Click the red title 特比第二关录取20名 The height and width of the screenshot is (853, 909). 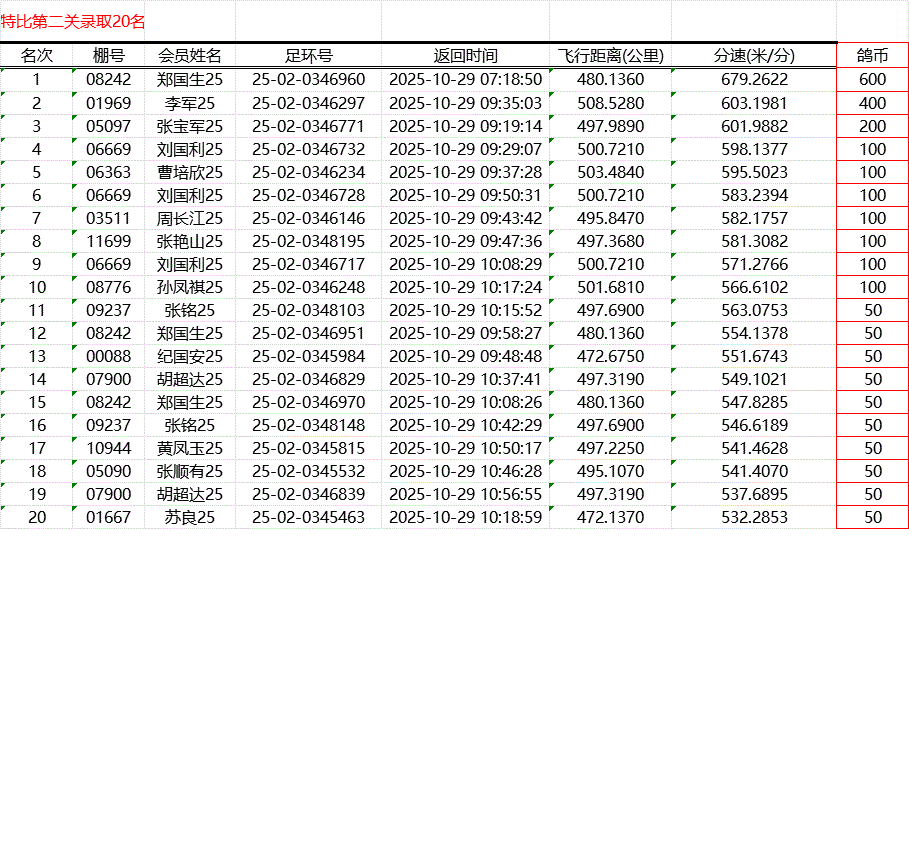(73, 21)
